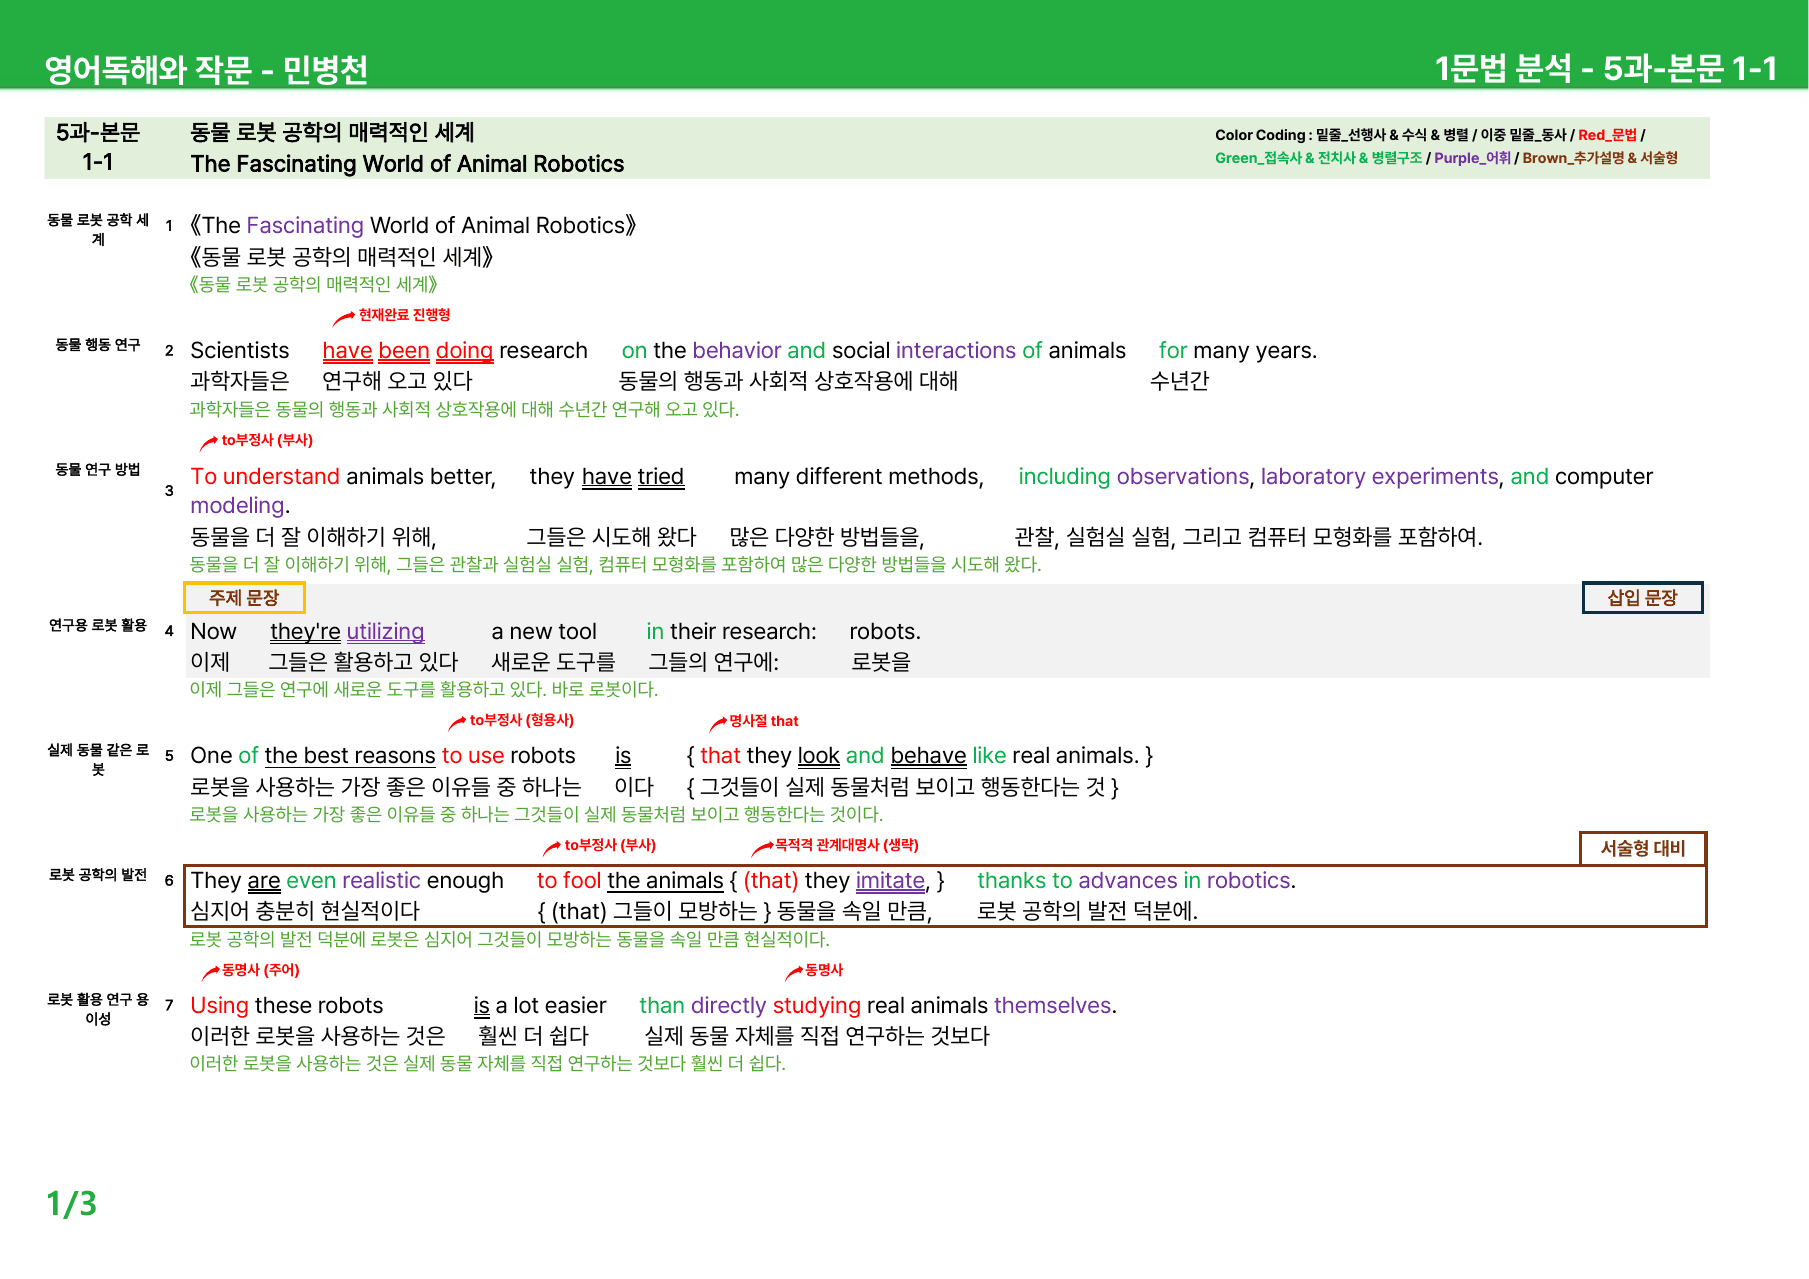The height and width of the screenshot is (1279, 1809).
Task: Click the header title '영어독해와 작문 - 민병천'
Action: 206,69
